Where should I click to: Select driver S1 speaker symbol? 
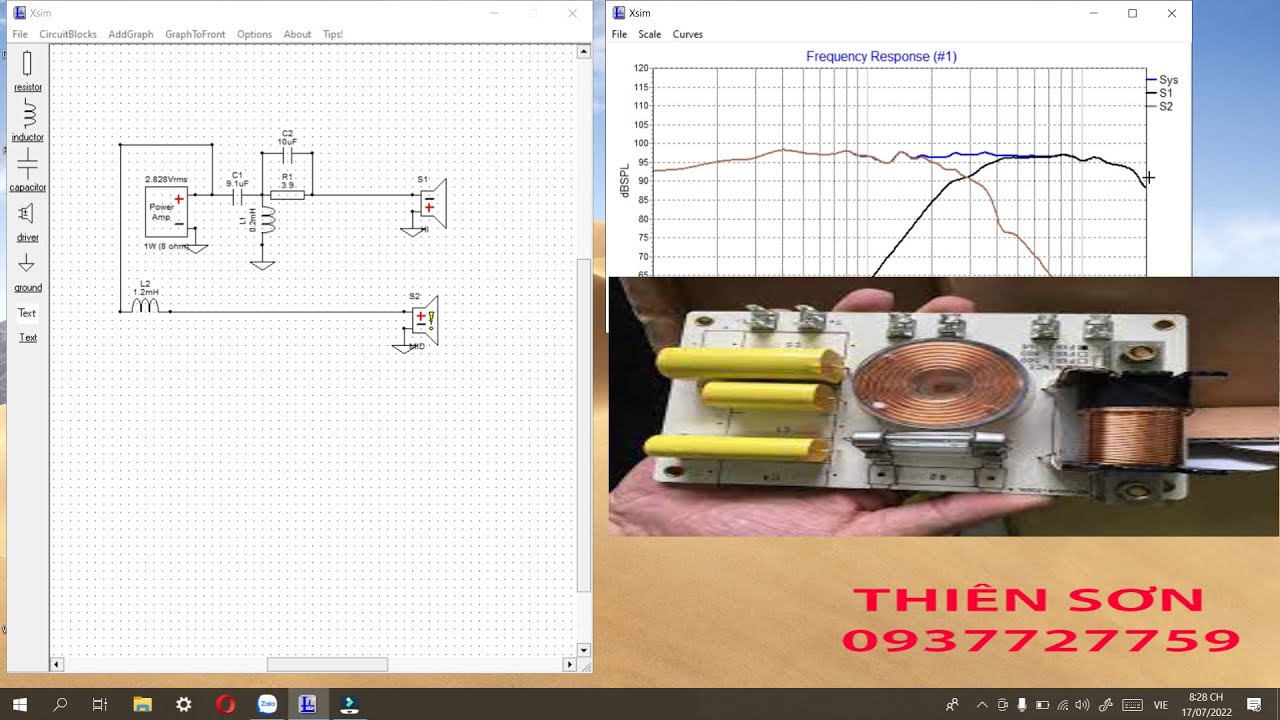[432, 204]
